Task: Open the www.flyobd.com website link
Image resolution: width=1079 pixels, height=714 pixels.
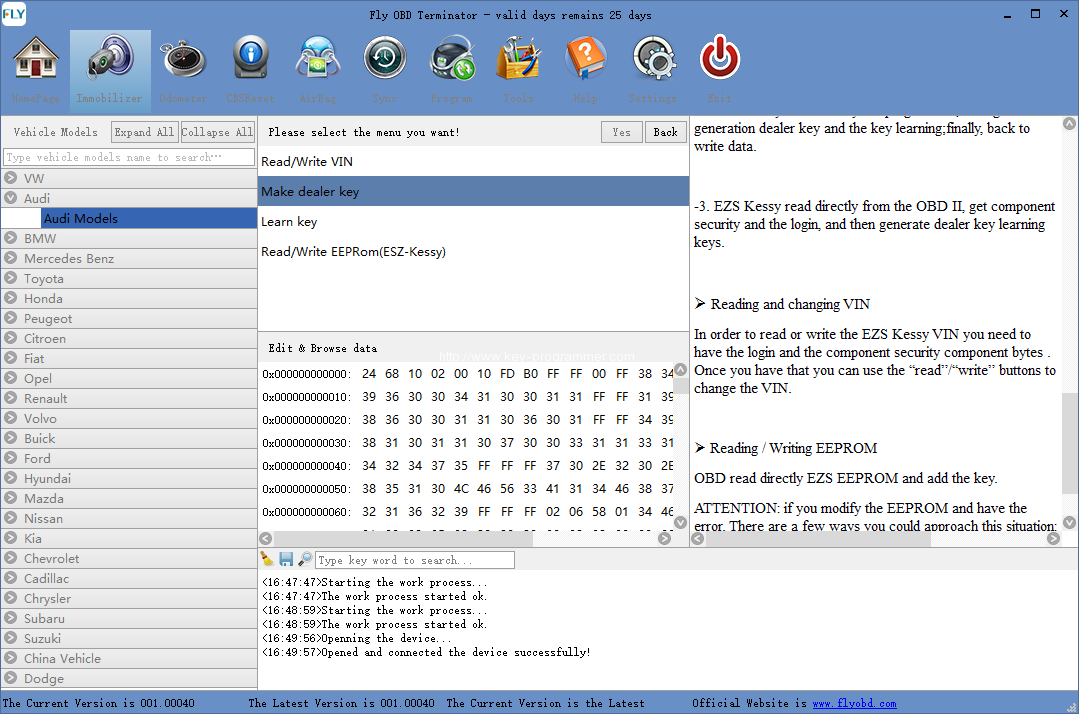Action: click(x=854, y=704)
